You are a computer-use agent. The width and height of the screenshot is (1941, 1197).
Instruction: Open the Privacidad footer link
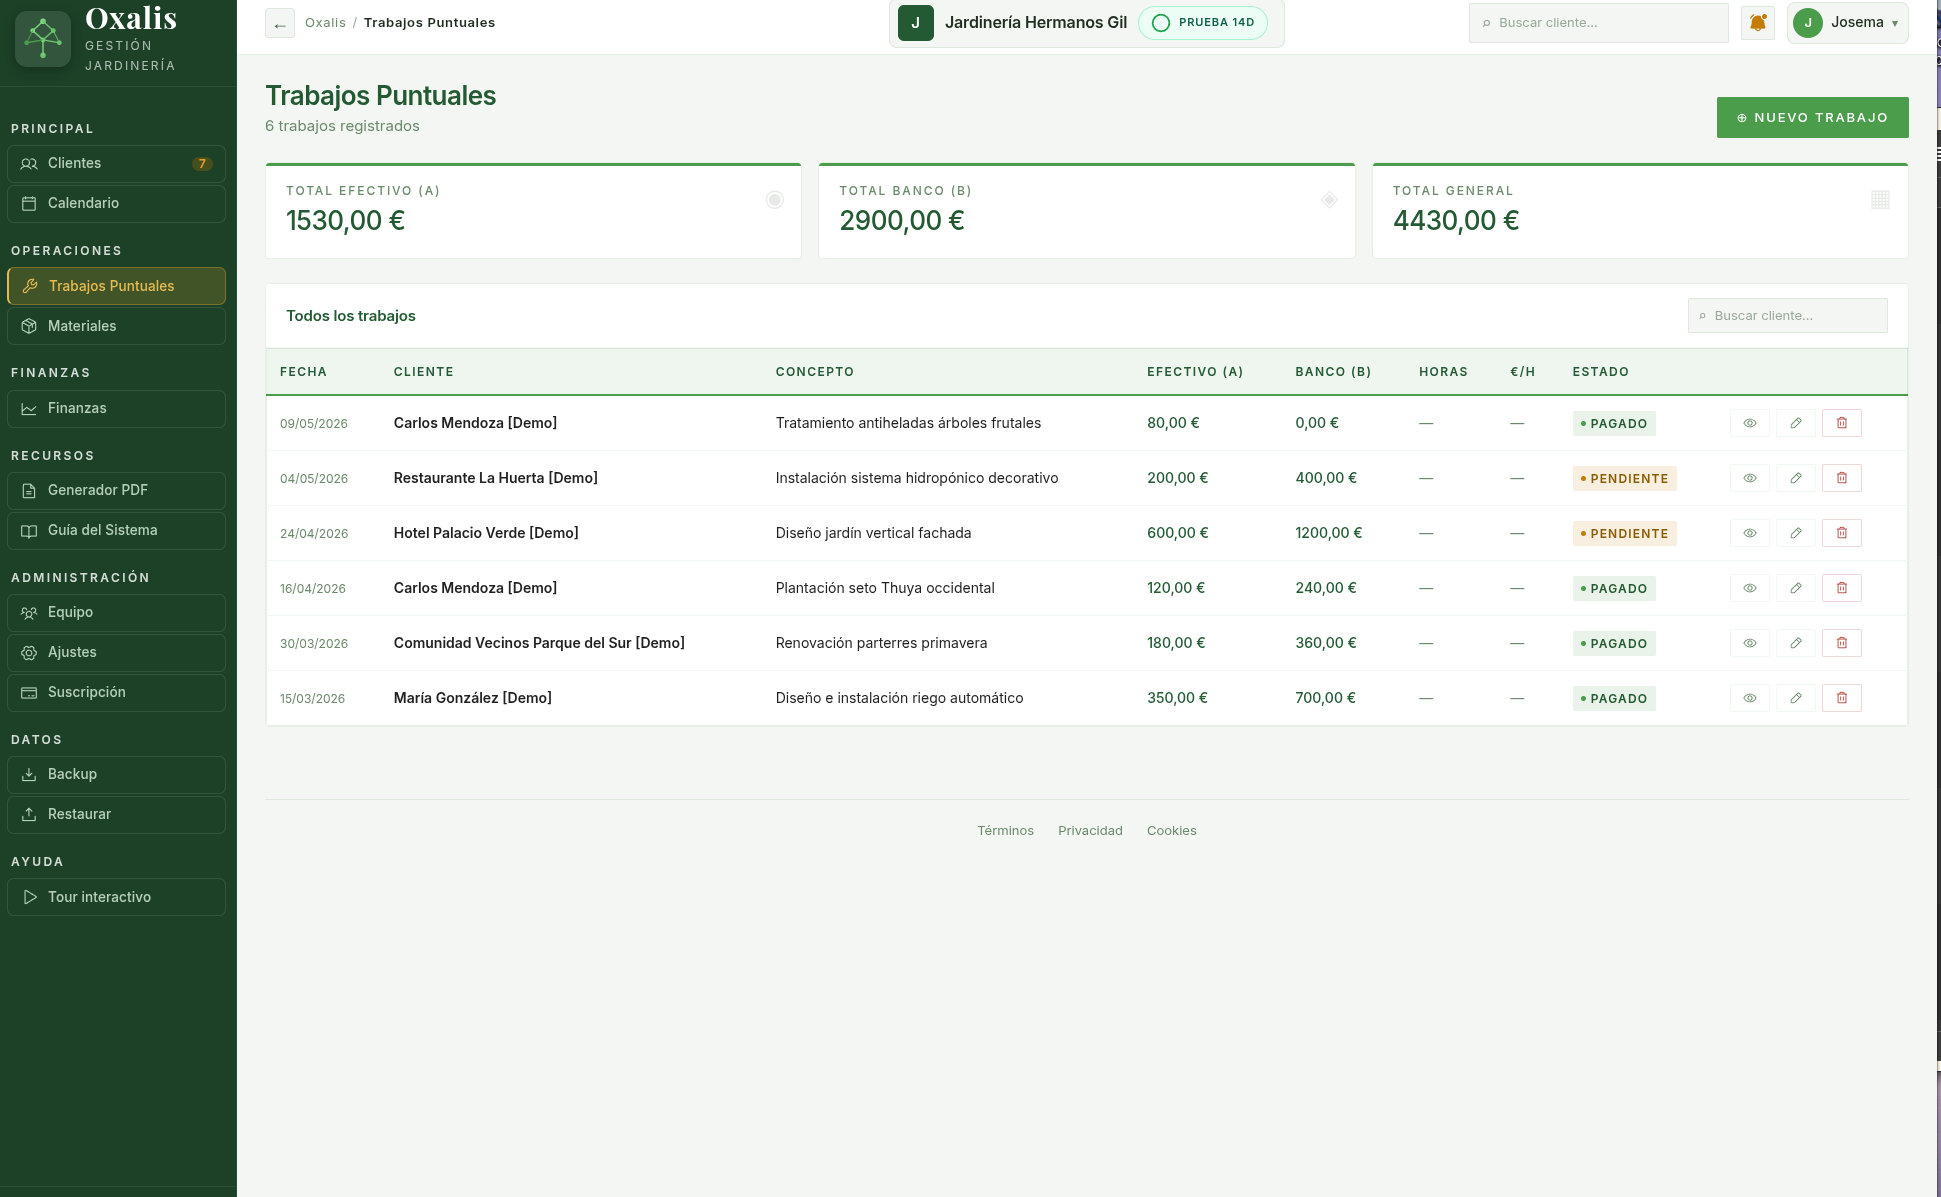pos(1090,831)
